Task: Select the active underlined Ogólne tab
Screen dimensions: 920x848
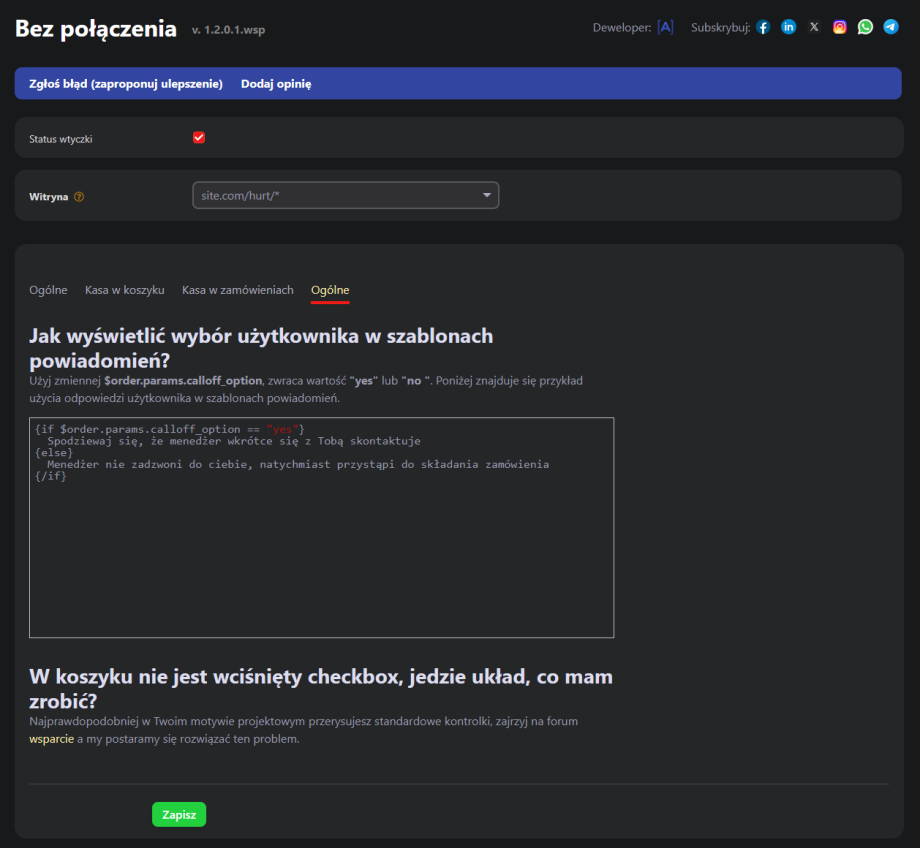Action: (x=330, y=290)
